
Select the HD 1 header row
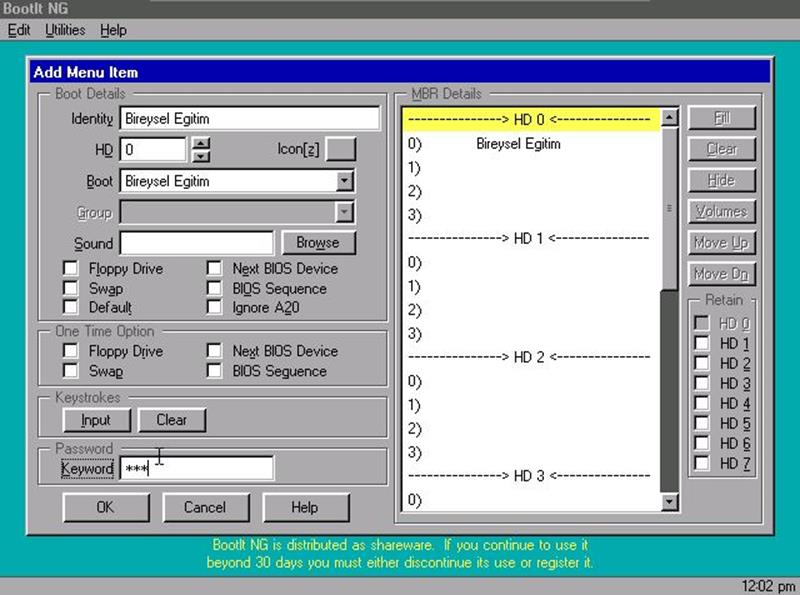pos(531,238)
